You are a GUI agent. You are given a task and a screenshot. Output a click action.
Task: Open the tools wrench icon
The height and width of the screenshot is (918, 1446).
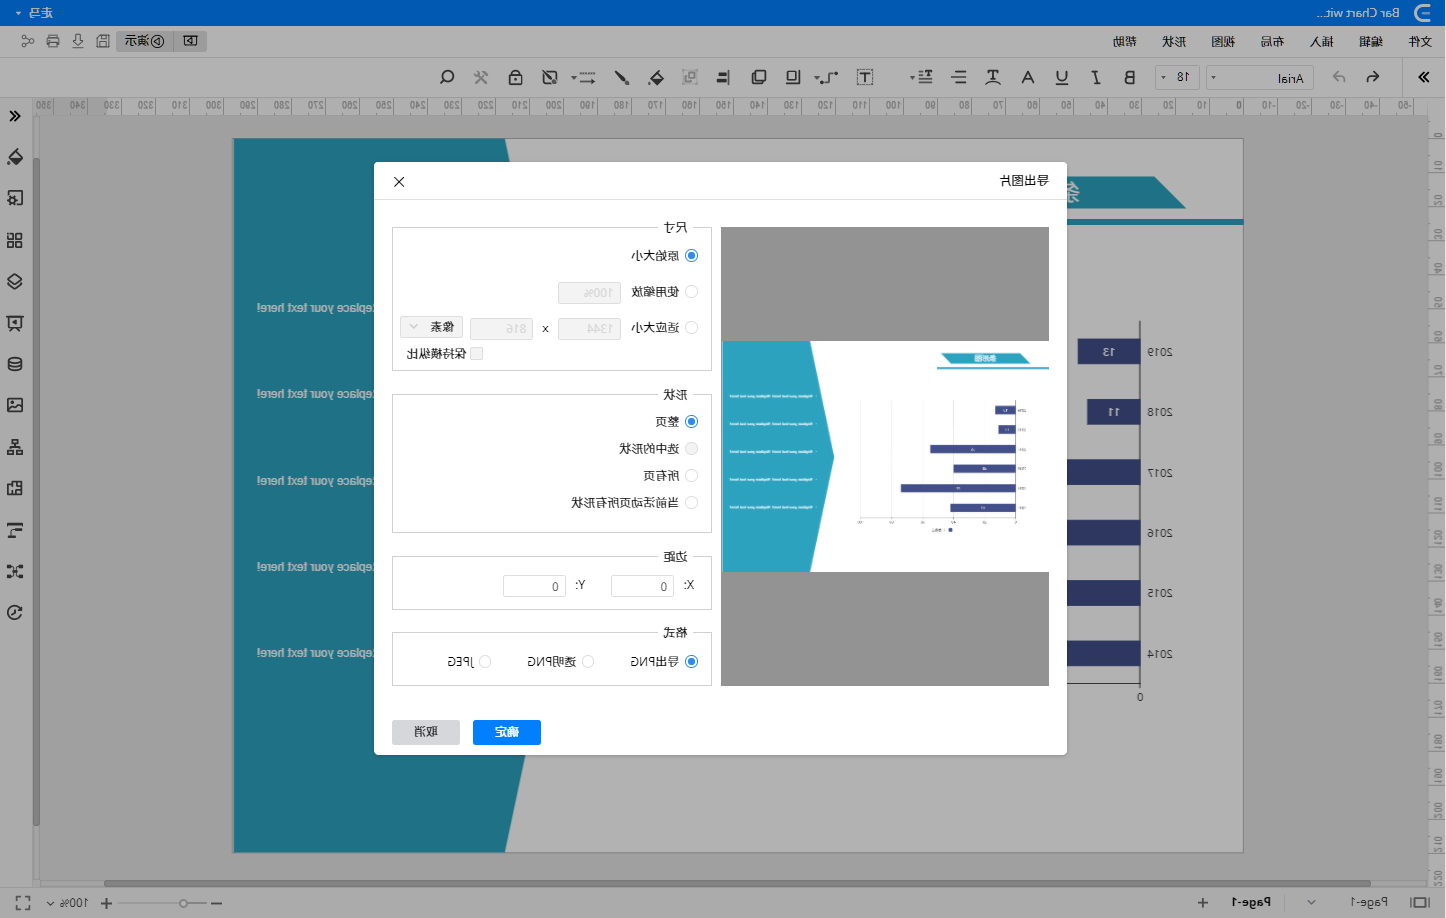coord(481,77)
